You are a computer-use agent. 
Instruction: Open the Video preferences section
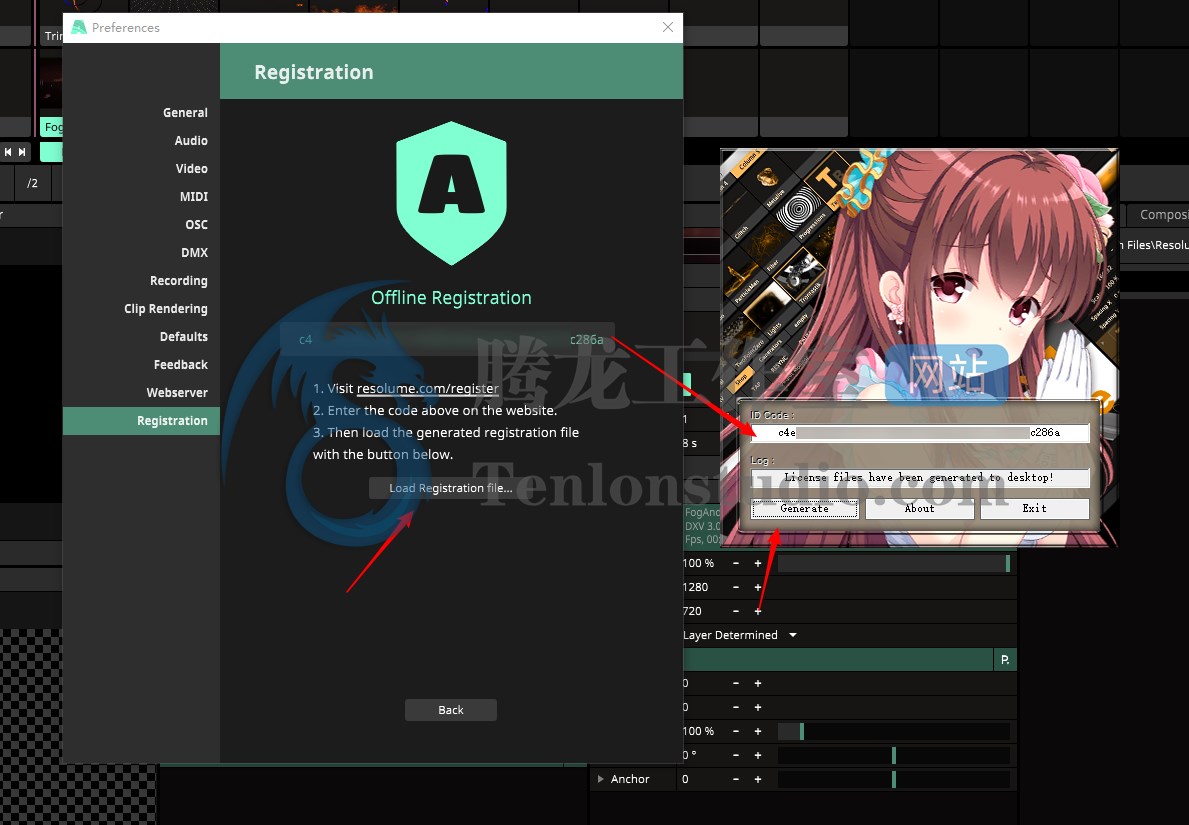point(191,168)
